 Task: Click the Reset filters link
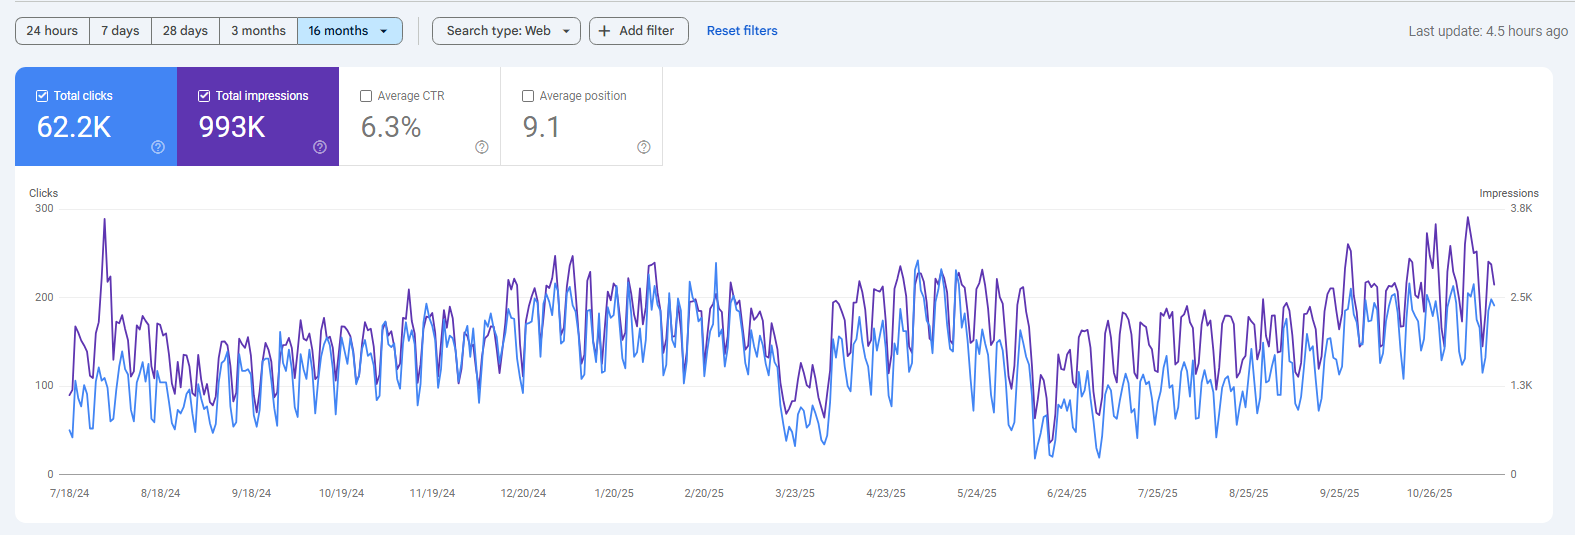(x=742, y=31)
